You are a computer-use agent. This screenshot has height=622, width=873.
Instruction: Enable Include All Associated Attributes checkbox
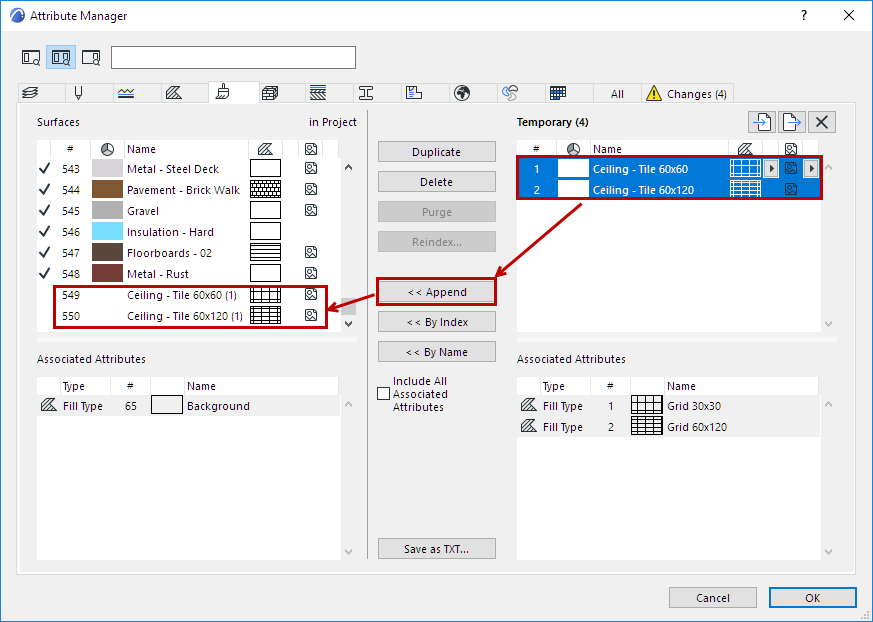pyautogui.click(x=383, y=394)
